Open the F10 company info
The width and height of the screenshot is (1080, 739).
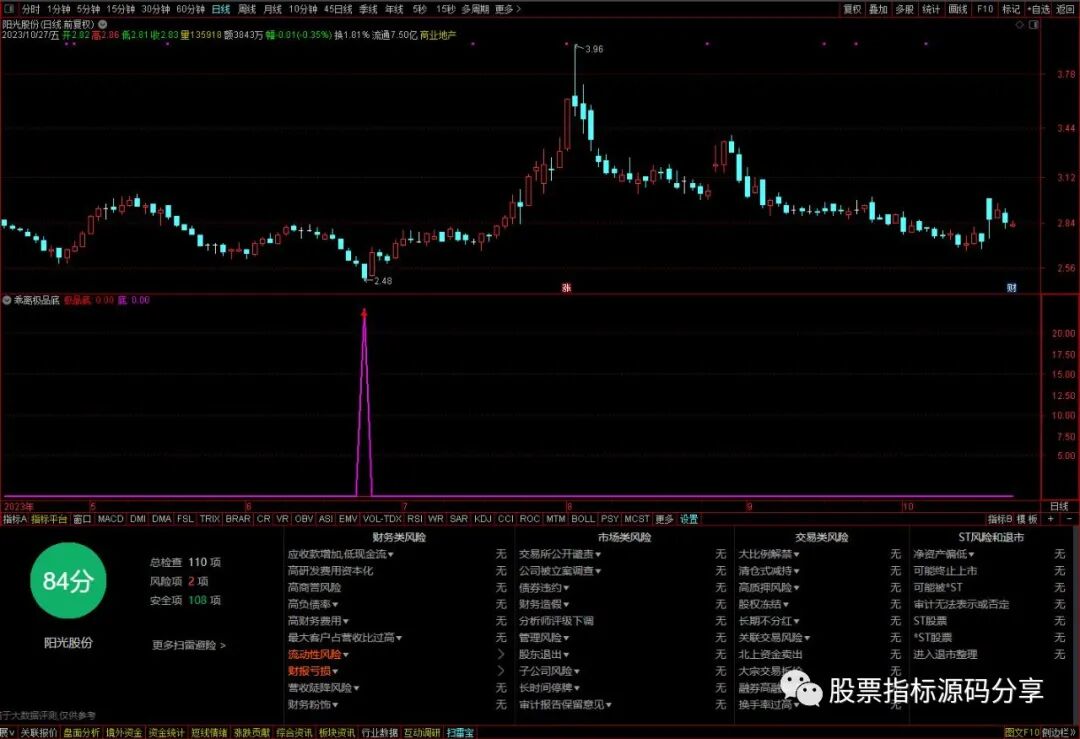[985, 9]
